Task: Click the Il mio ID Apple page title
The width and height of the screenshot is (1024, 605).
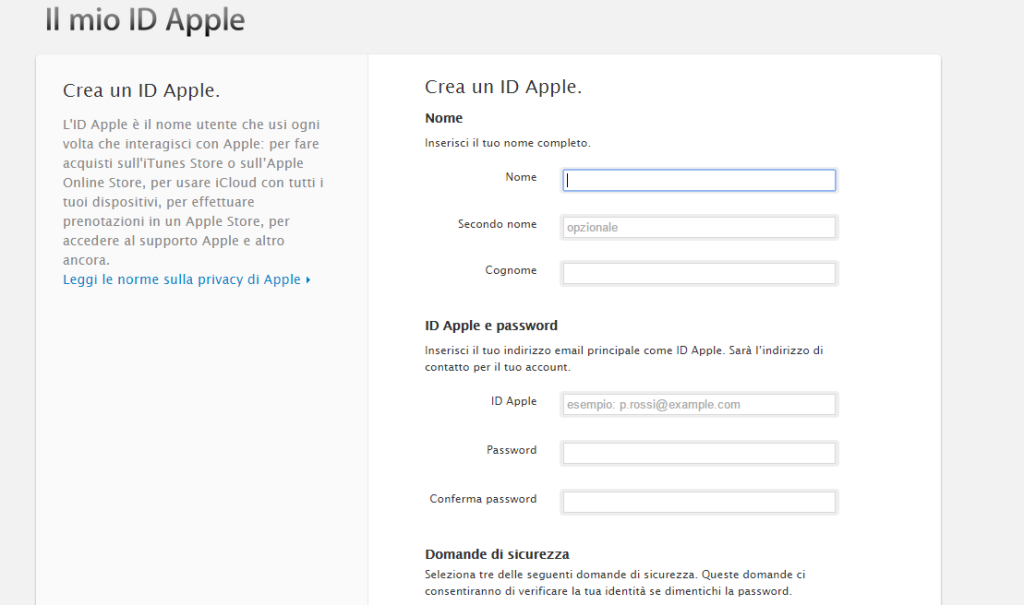Action: [x=145, y=19]
